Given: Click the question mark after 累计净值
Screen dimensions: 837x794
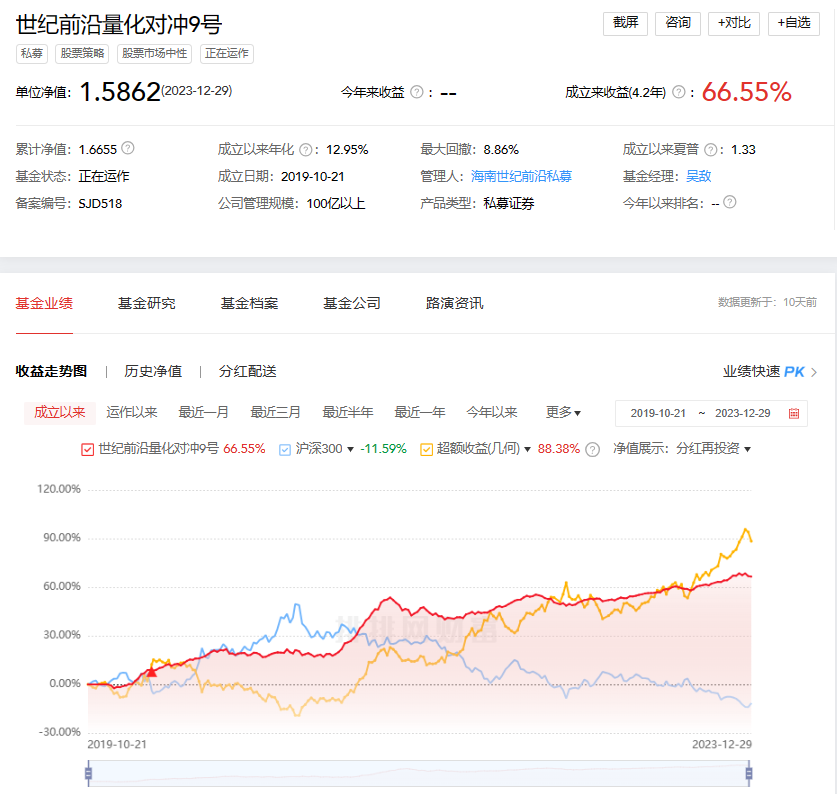Looking at the screenshot, I should (128, 148).
